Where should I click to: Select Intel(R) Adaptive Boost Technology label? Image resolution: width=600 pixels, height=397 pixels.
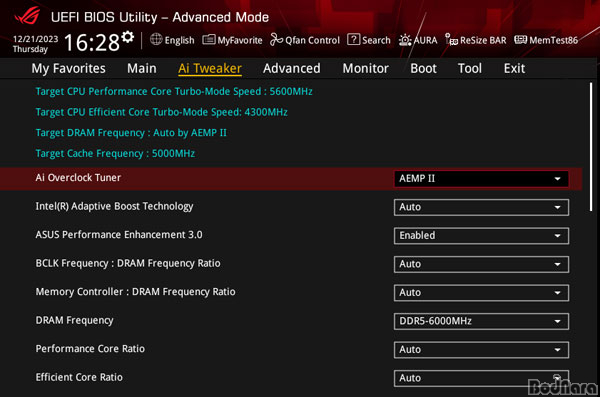click(x=114, y=206)
